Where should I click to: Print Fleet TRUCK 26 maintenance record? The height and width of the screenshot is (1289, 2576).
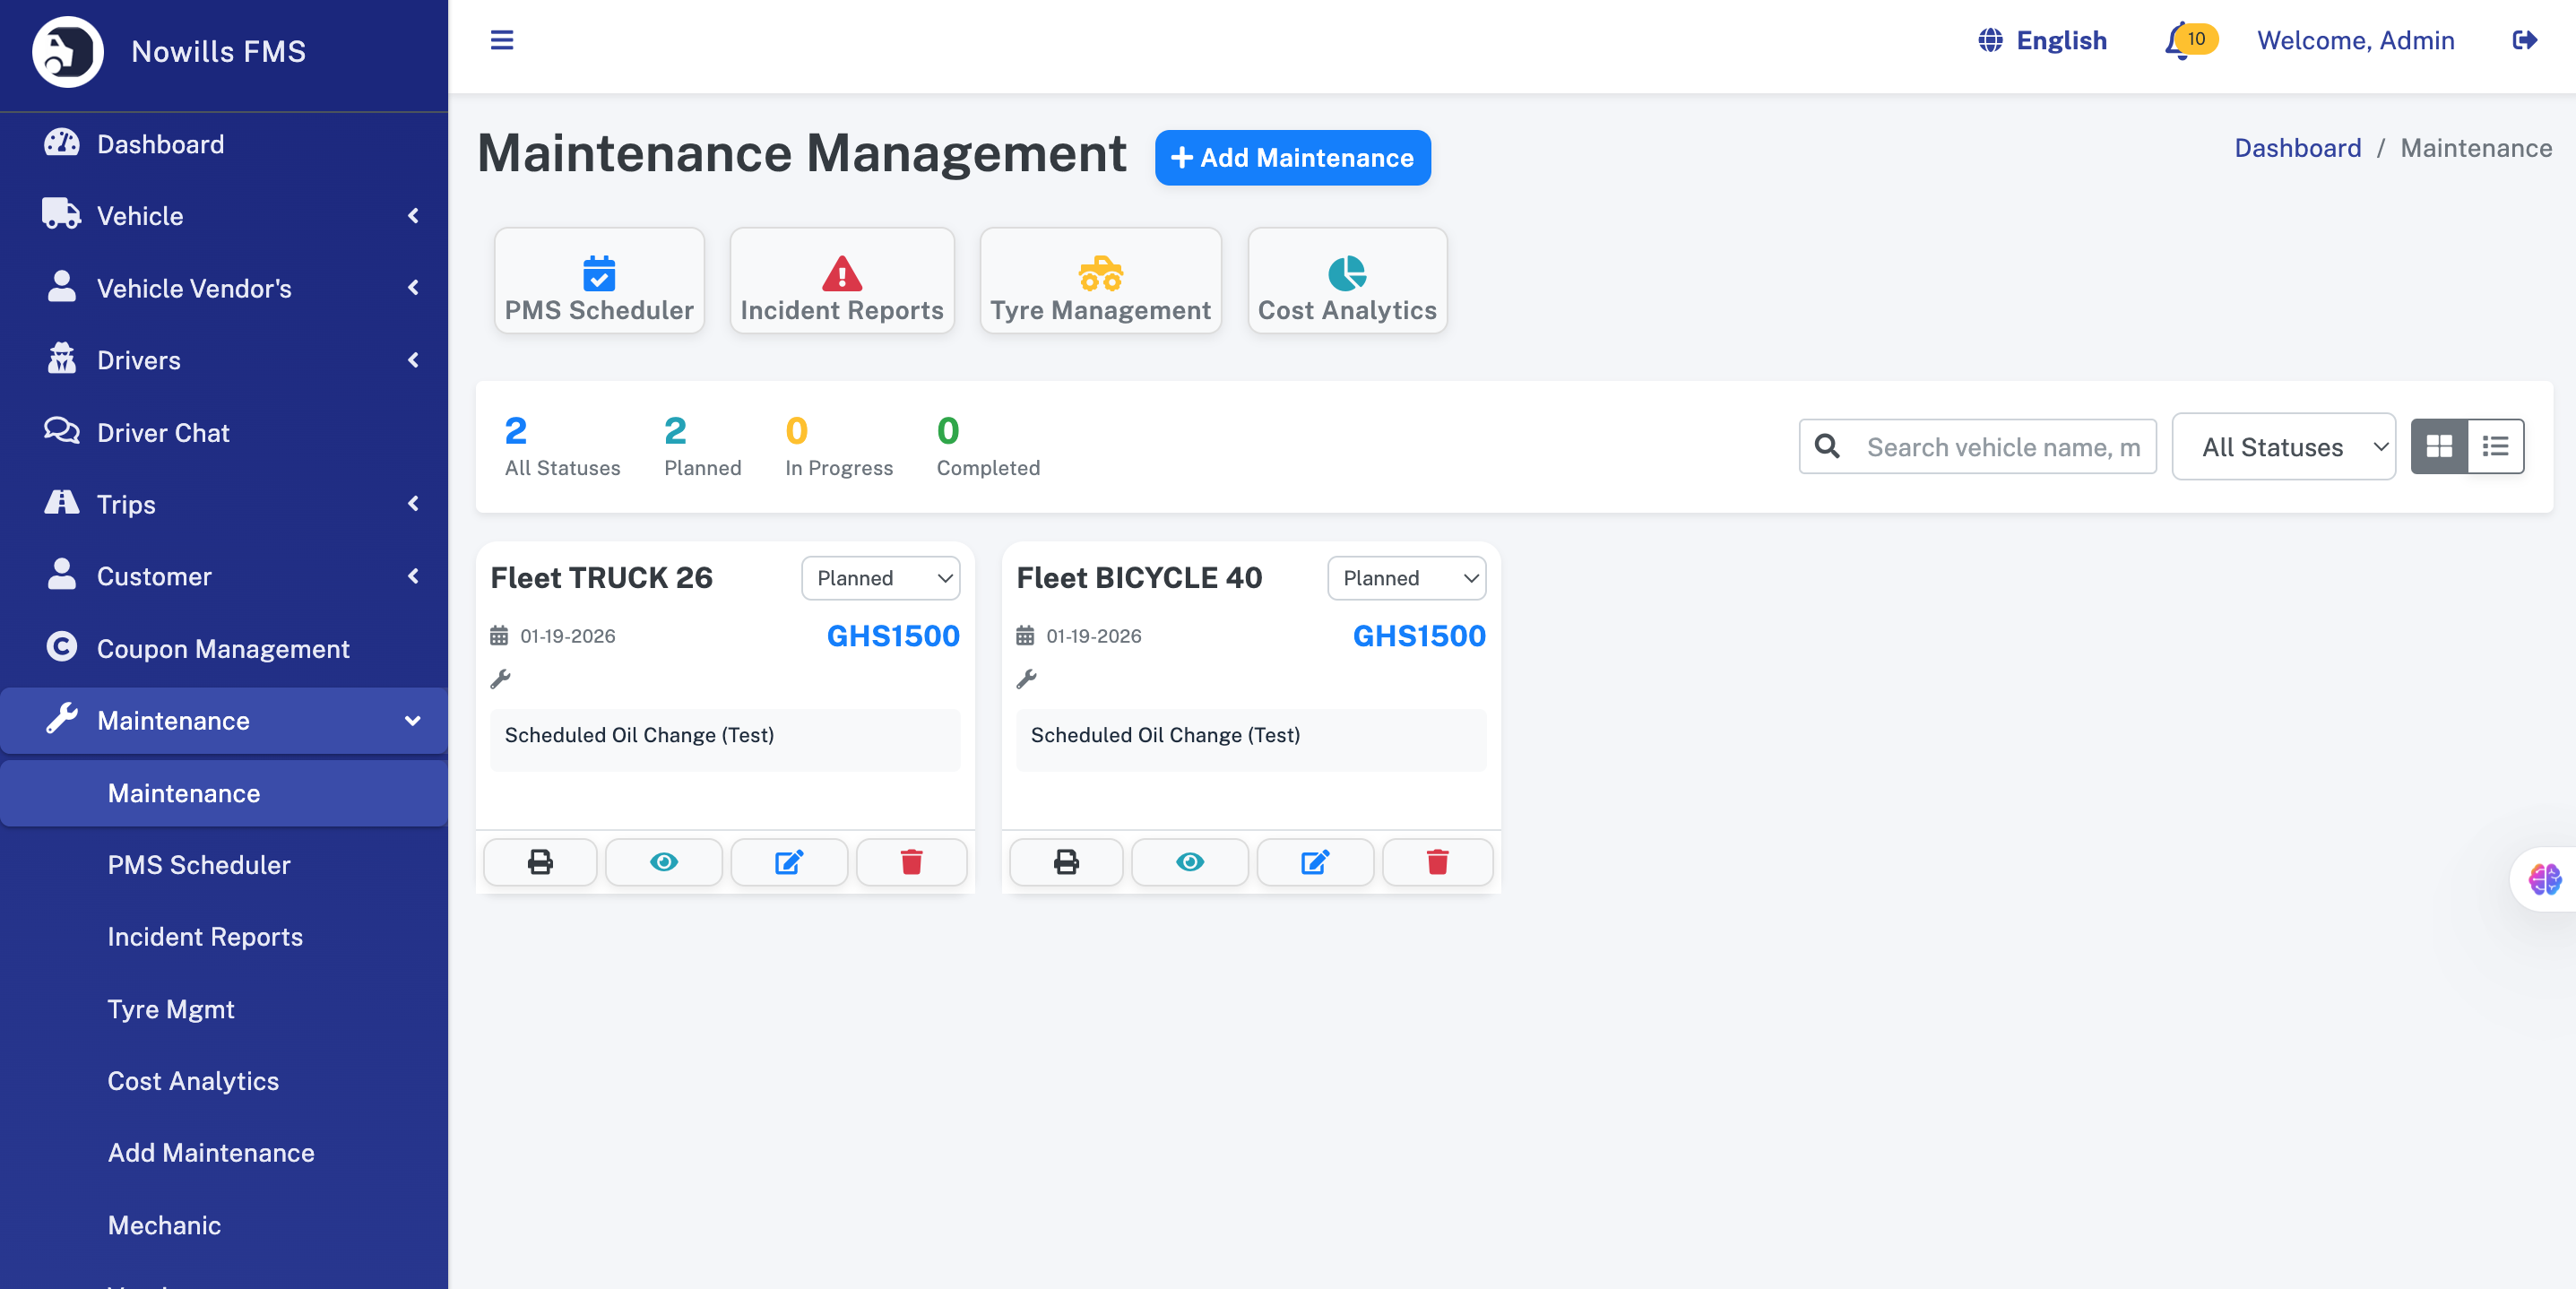point(540,862)
